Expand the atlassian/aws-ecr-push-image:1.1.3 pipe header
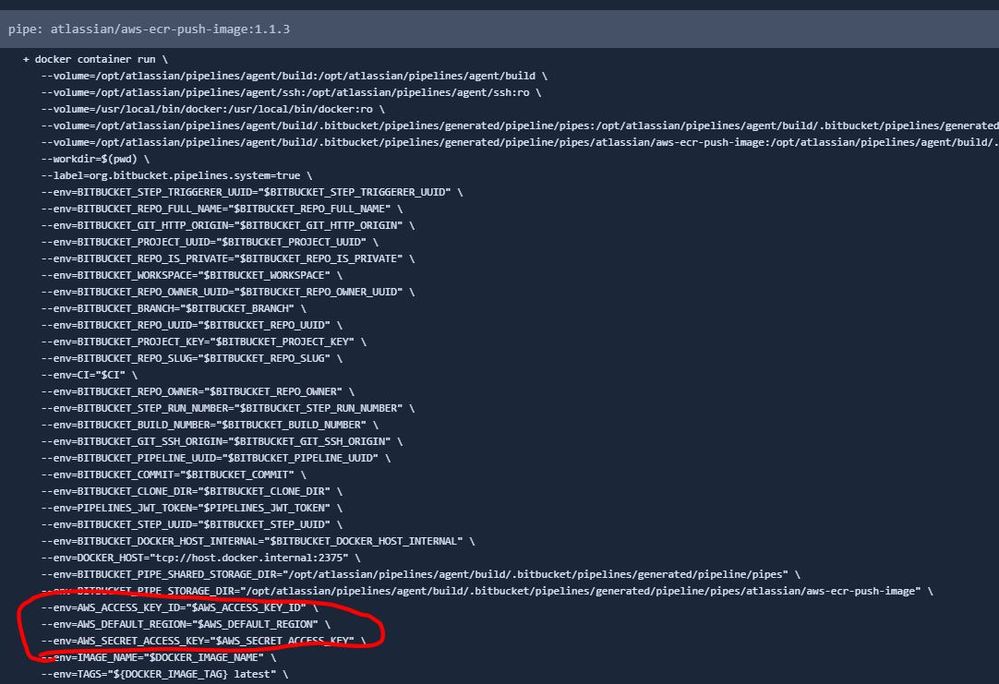The width and height of the screenshot is (999, 684). (x=500, y=29)
